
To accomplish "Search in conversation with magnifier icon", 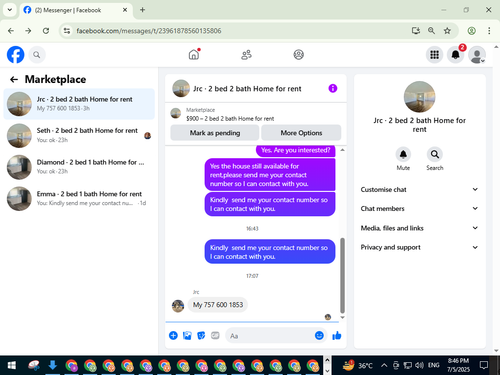I will [435, 154].
